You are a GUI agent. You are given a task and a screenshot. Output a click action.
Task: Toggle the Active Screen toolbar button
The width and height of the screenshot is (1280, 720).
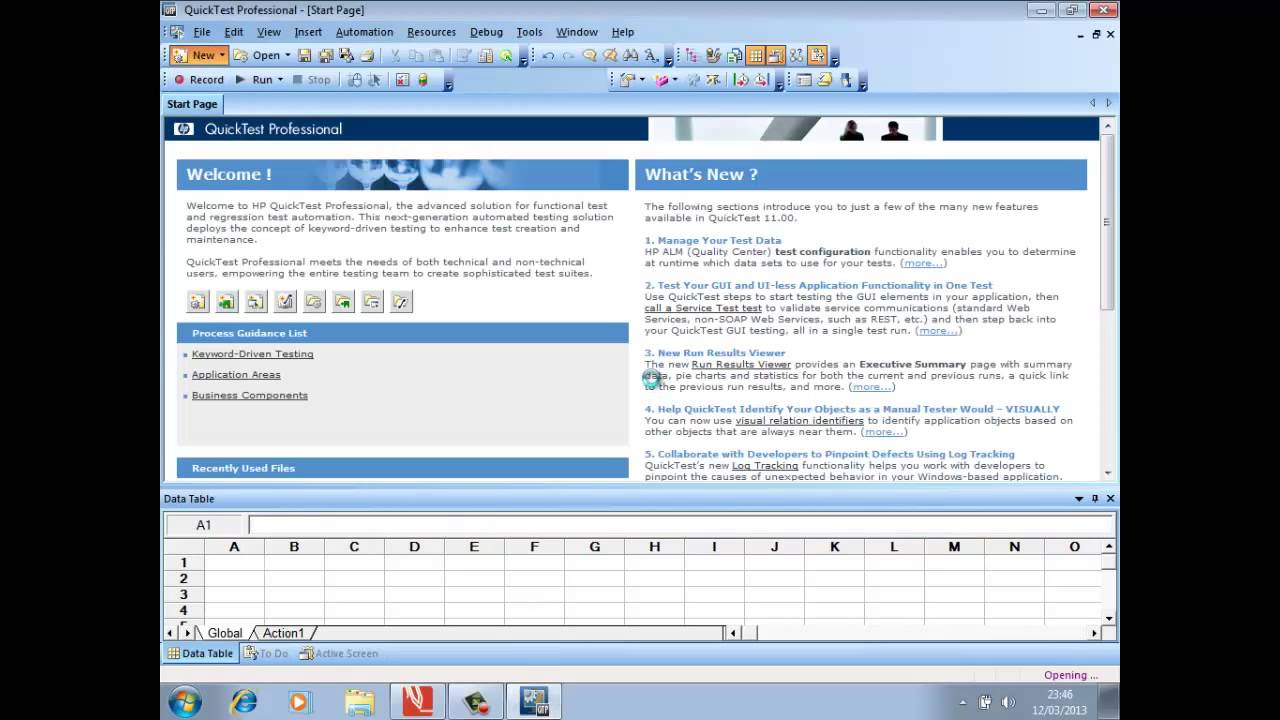(x=776, y=56)
